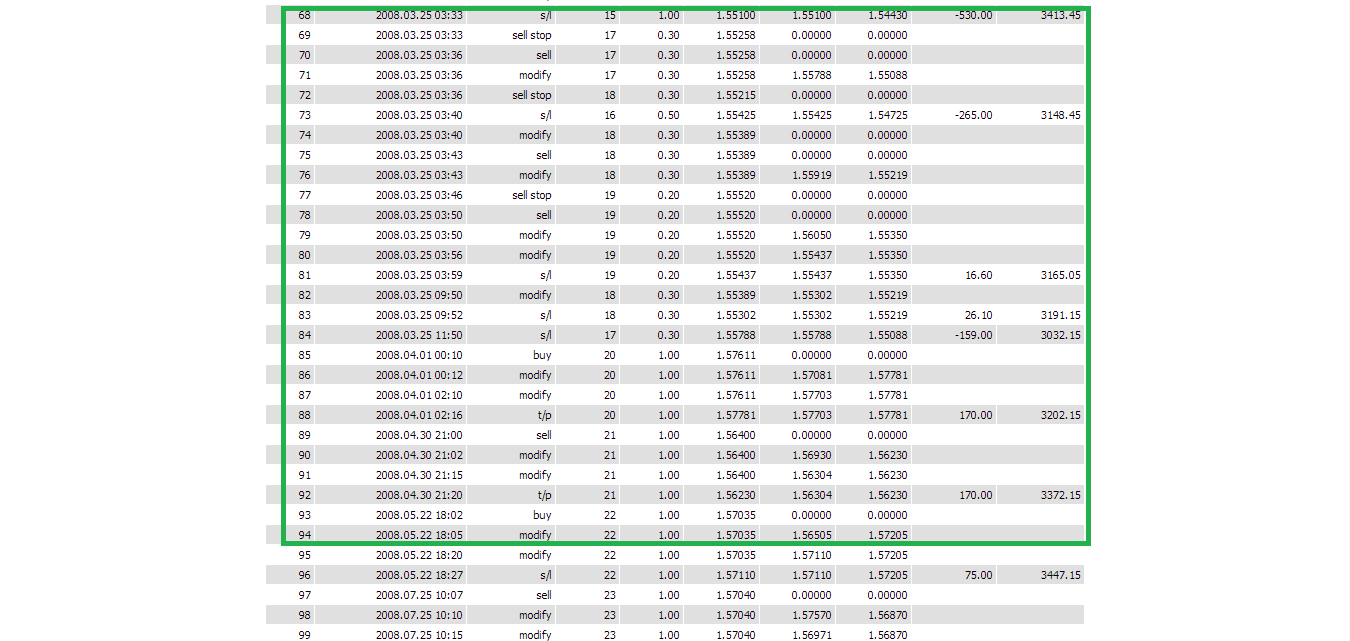Screen dimensions: 1350x641
Task: Click profit value 16.60
Action: (x=979, y=275)
